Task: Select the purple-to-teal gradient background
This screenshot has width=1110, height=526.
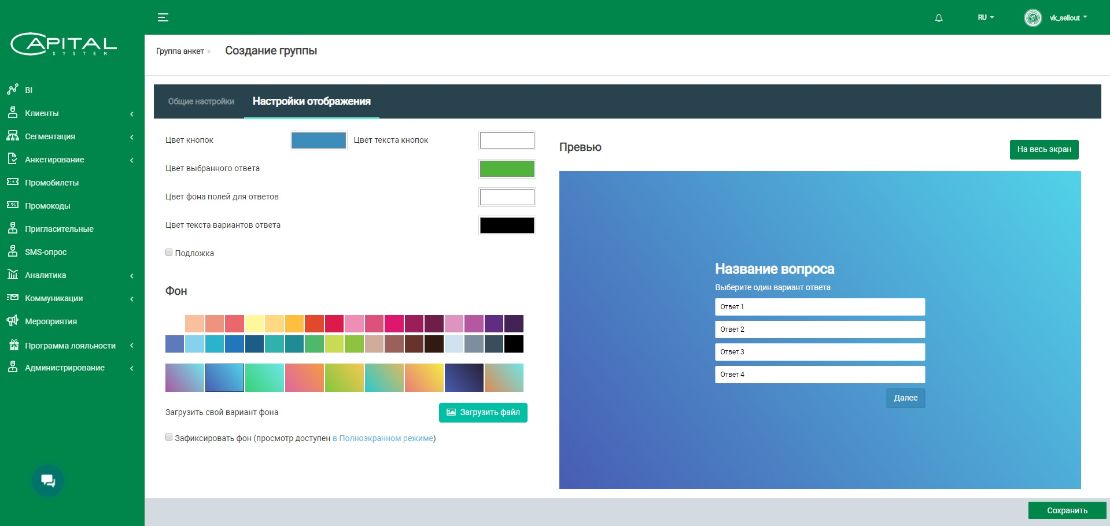Action: tap(185, 377)
